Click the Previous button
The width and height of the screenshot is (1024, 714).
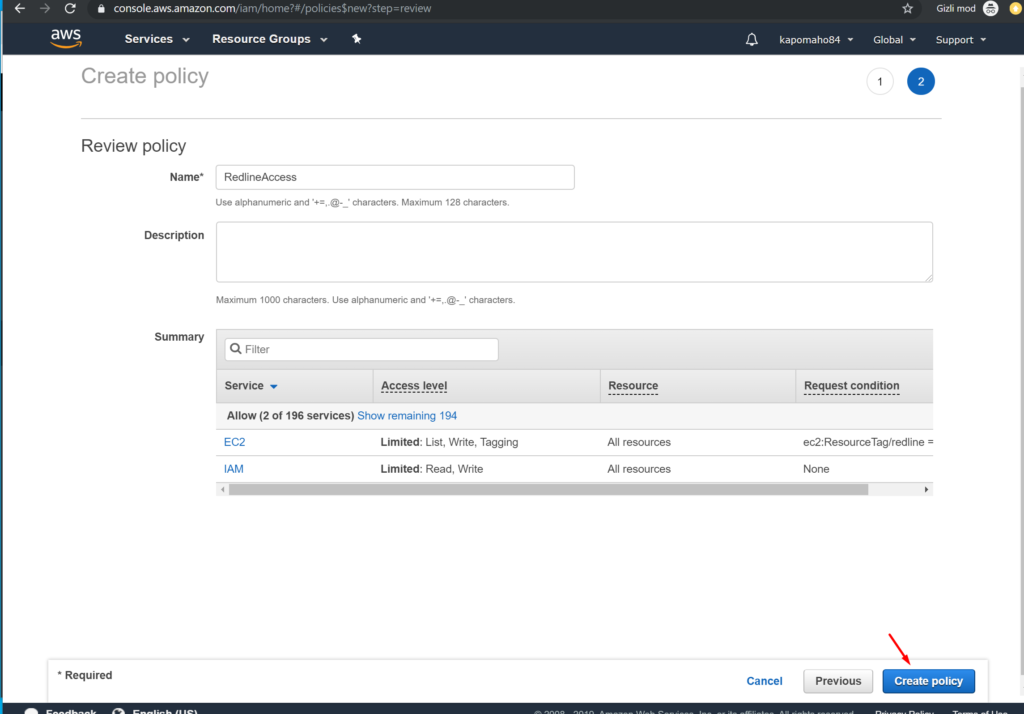point(837,681)
